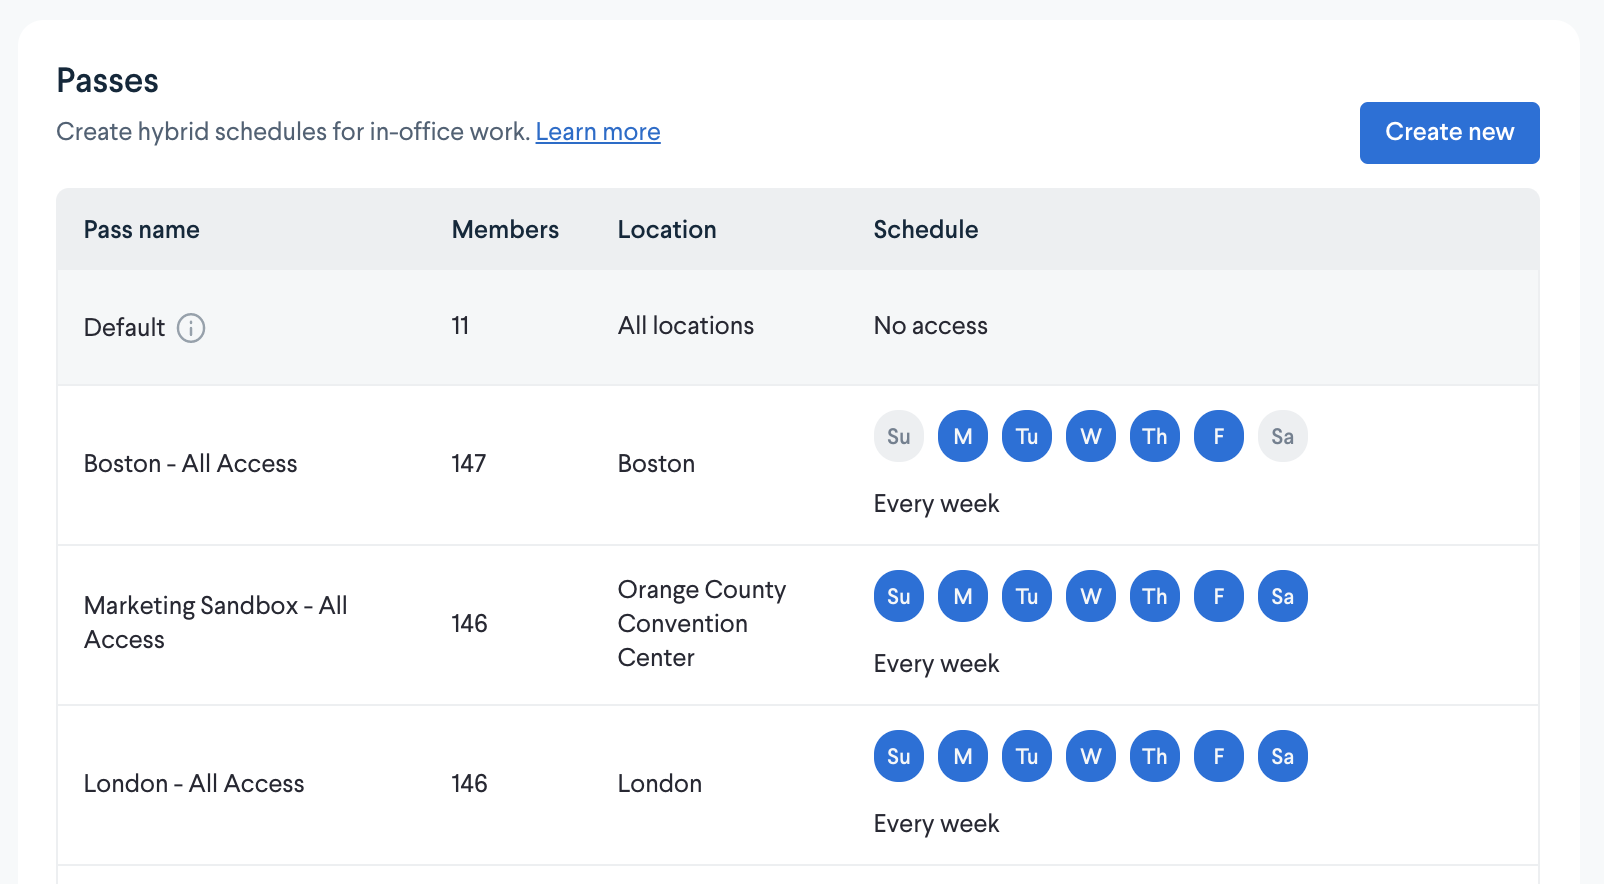
Task: Click Every week in London row
Action: click(x=937, y=823)
